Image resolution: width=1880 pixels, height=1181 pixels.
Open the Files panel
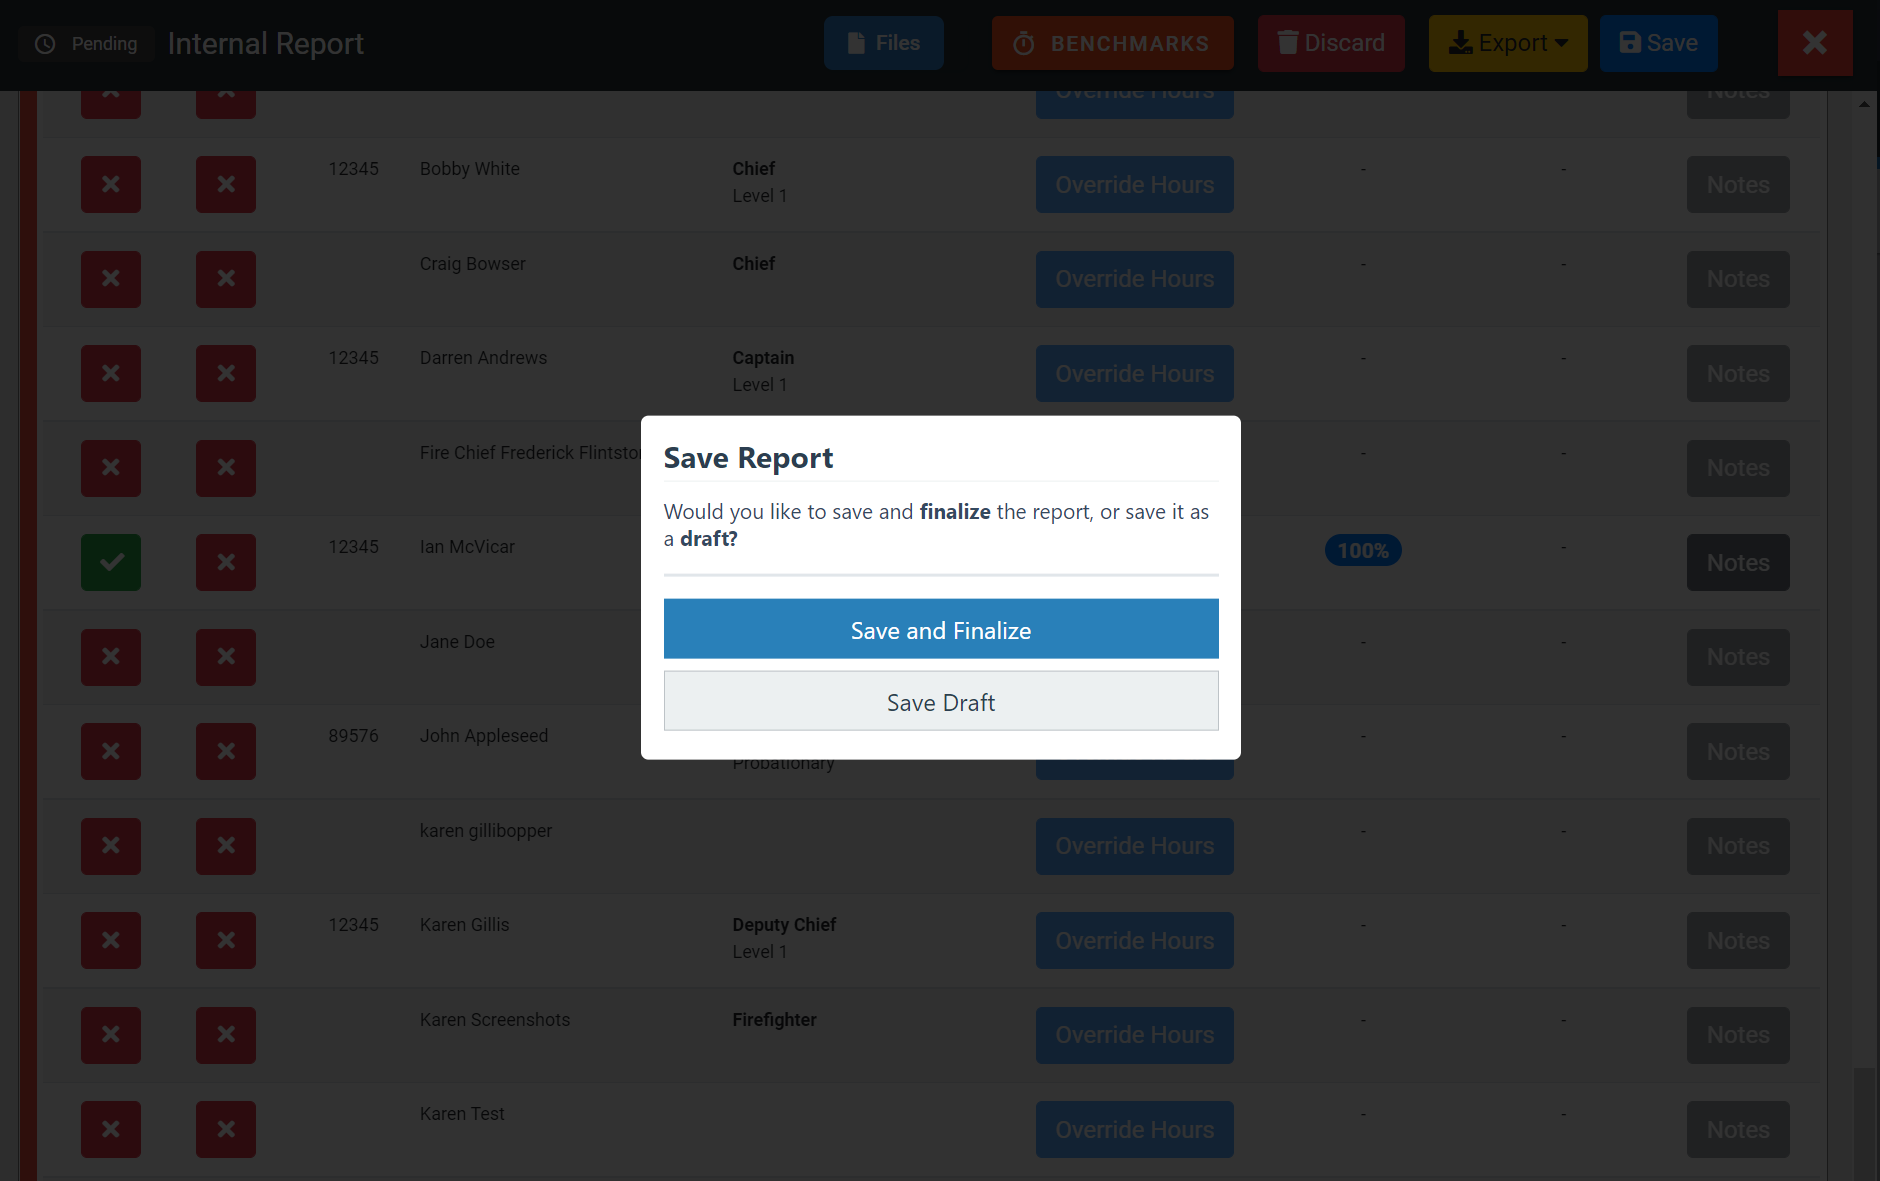click(x=883, y=43)
